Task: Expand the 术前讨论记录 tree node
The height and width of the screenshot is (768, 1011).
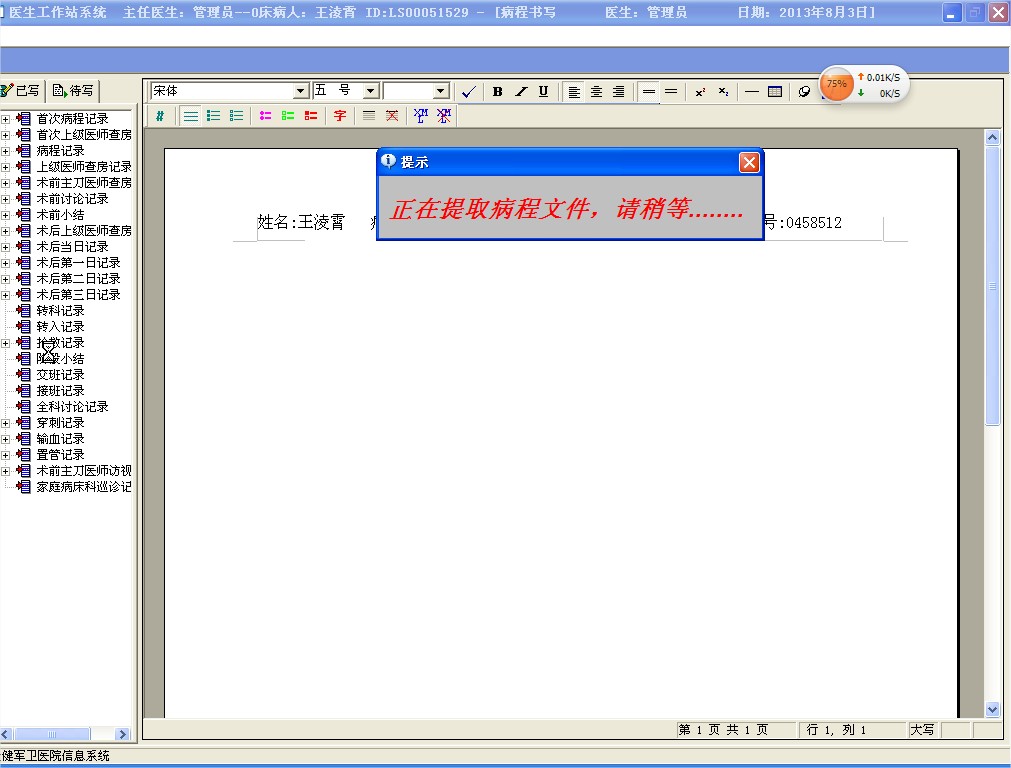Action: click(5, 199)
